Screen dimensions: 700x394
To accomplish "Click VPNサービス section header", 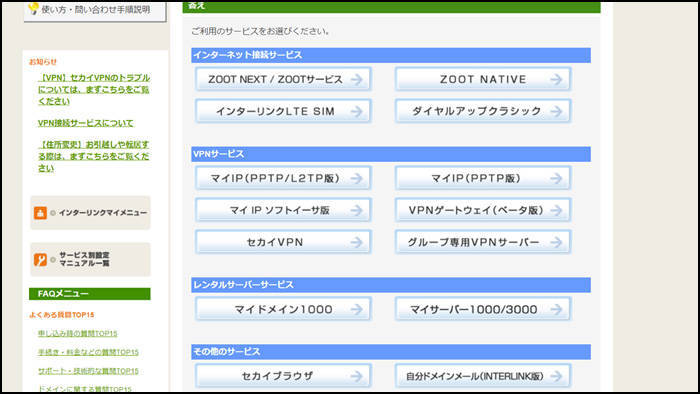I will 391,154.
